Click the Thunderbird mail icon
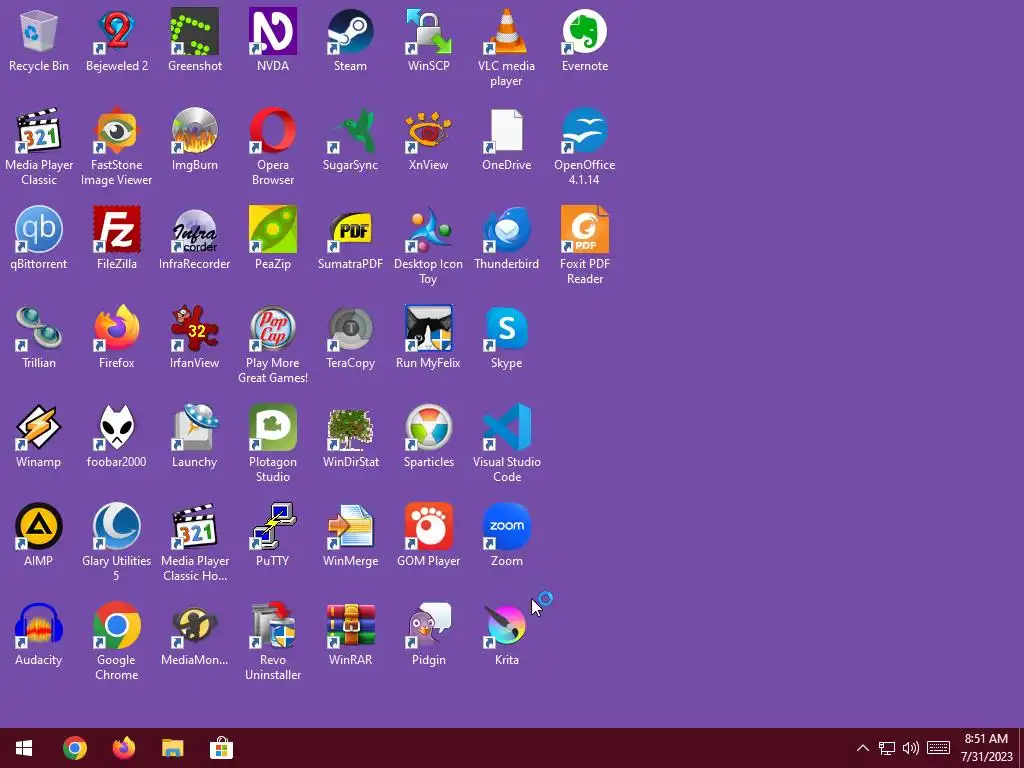The image size is (1024, 768). pos(506,230)
